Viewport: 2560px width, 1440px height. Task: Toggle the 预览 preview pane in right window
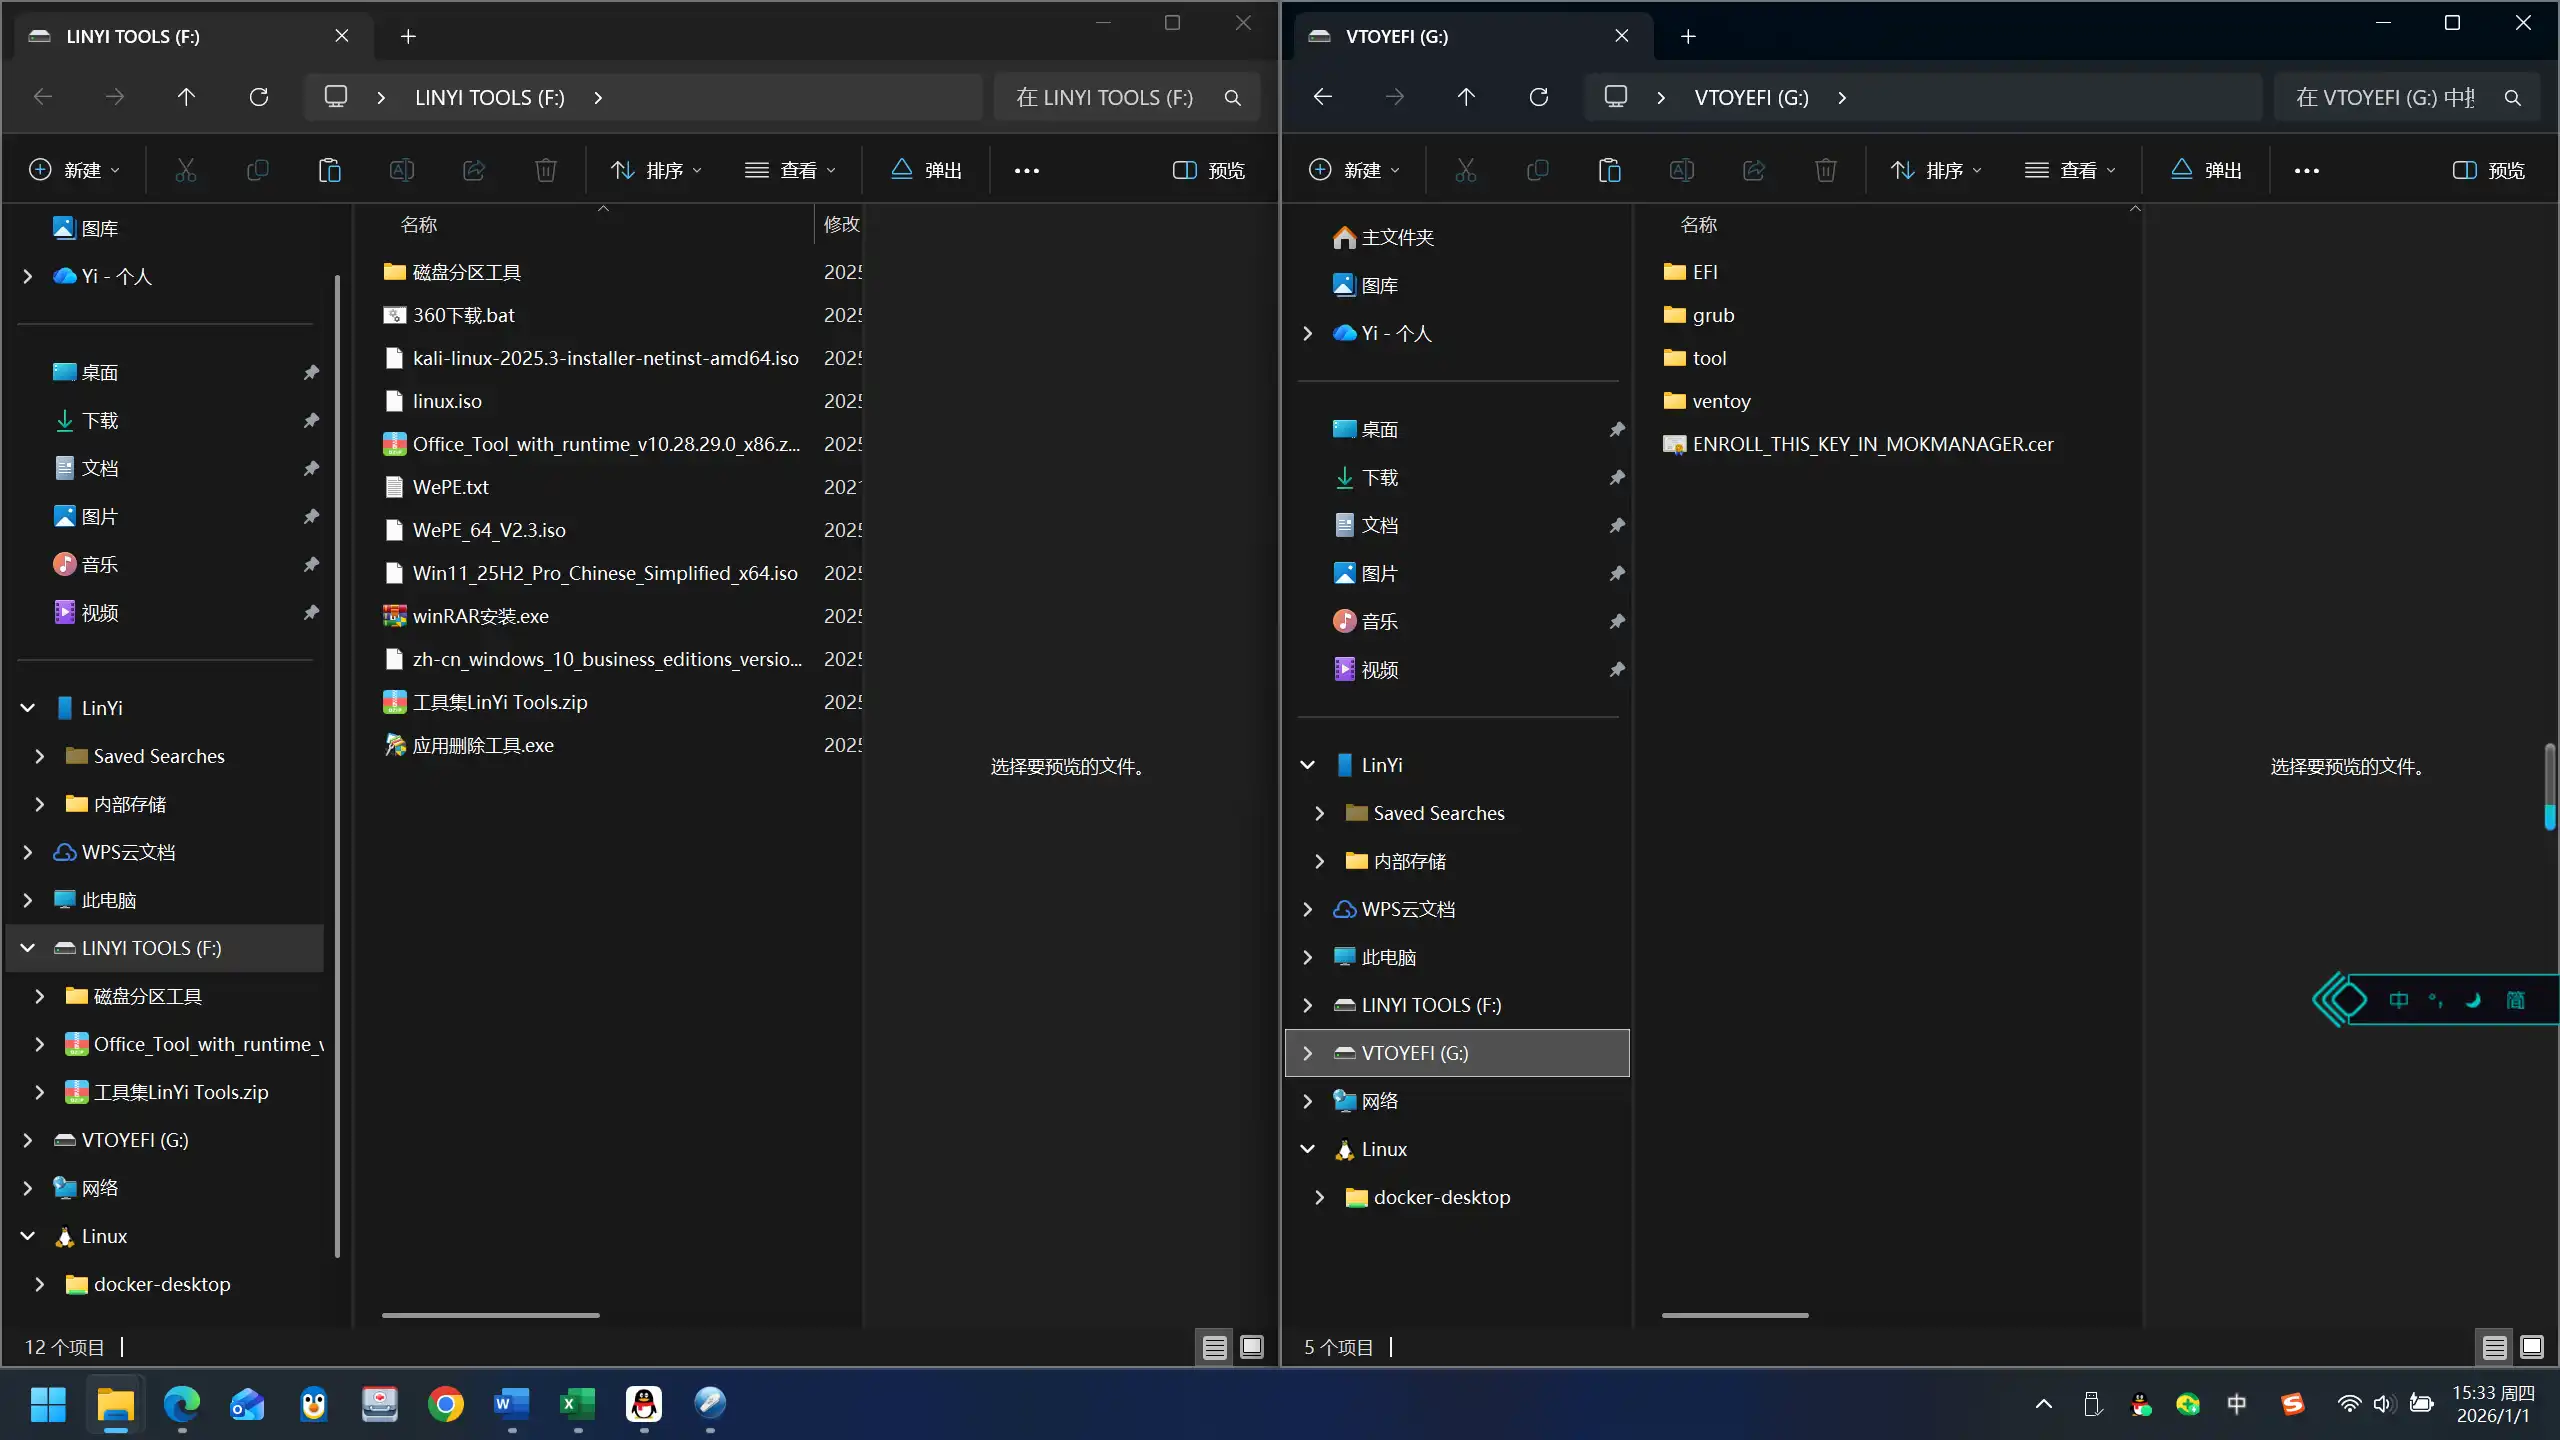click(2488, 170)
